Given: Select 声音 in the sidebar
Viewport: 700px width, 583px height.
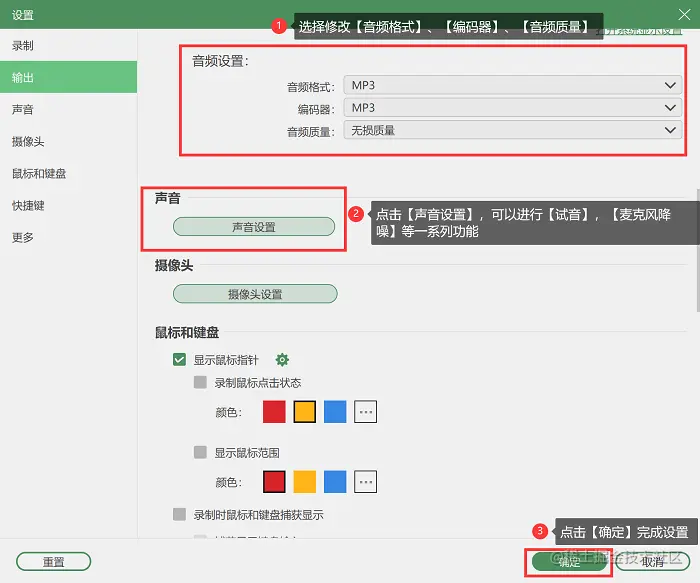Looking at the screenshot, I should click(68, 109).
